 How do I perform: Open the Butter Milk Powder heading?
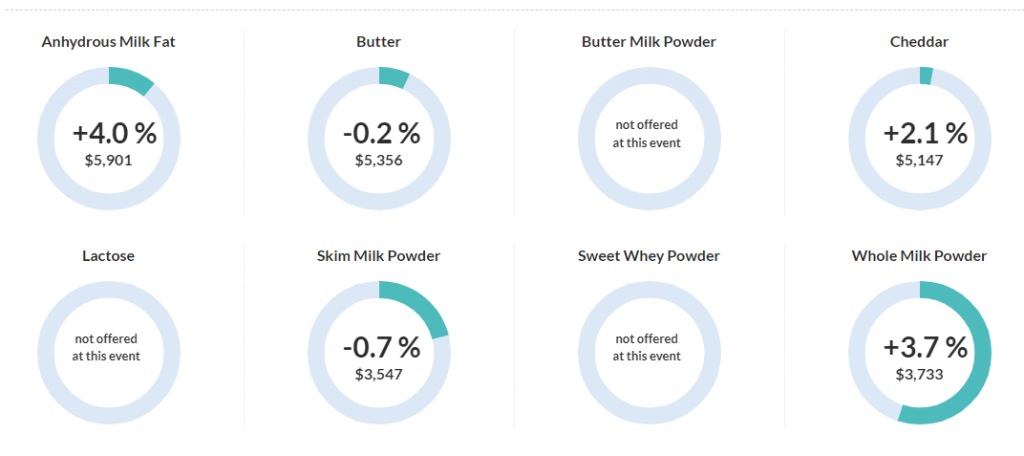[649, 42]
